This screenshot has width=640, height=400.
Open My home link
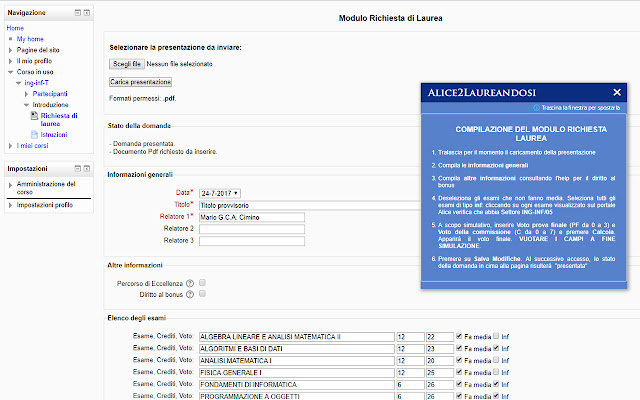(x=30, y=39)
